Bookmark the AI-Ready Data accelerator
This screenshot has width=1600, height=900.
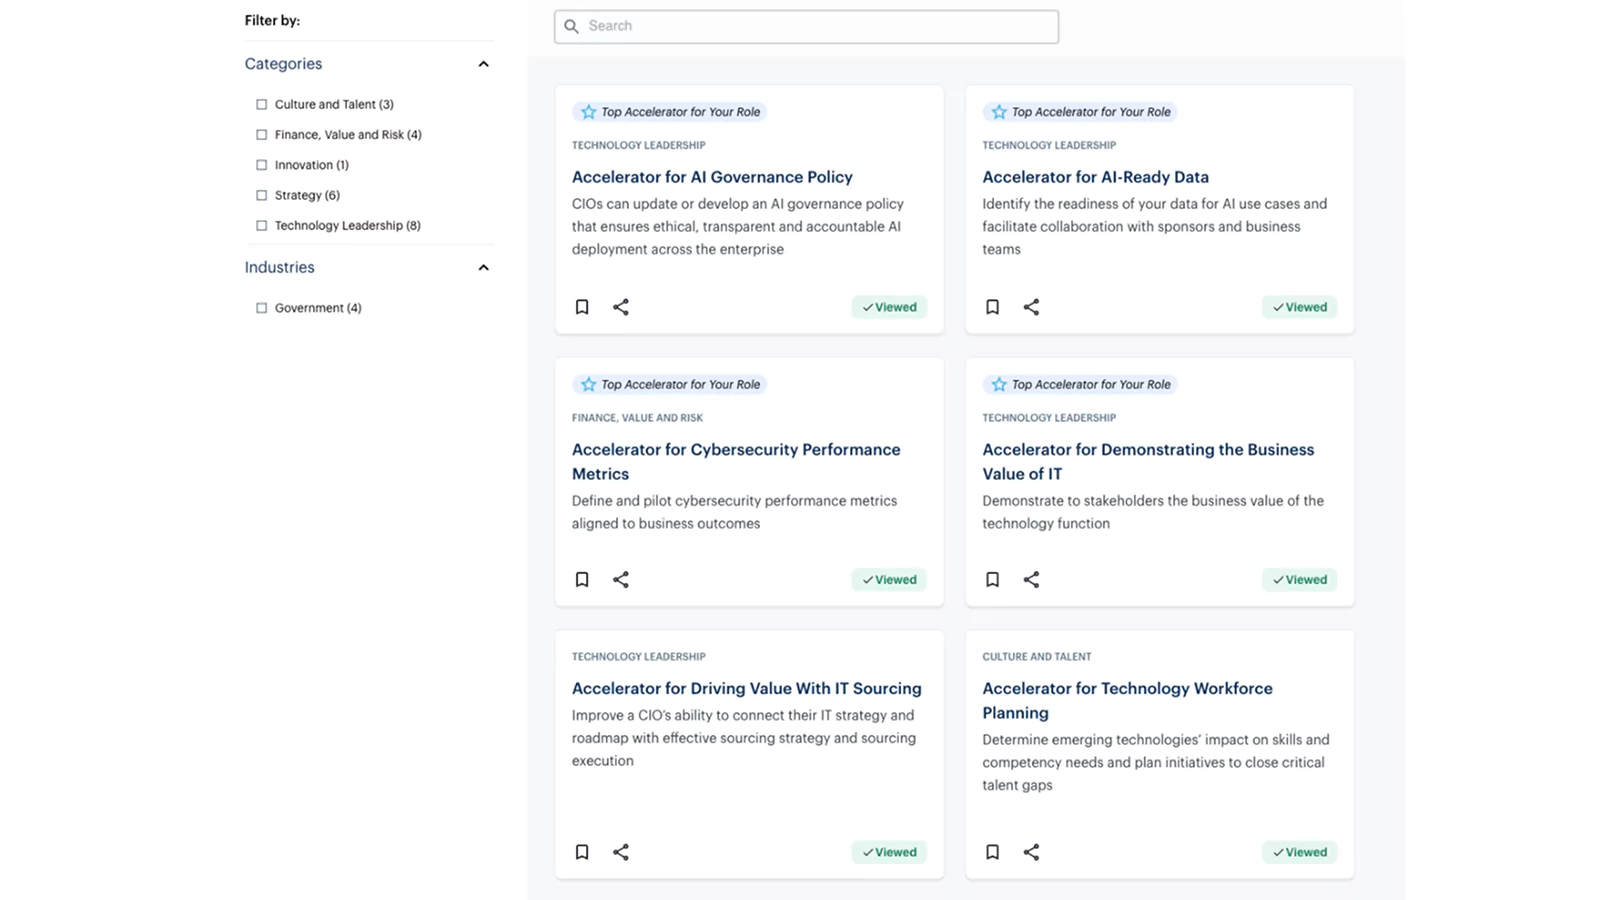(992, 307)
